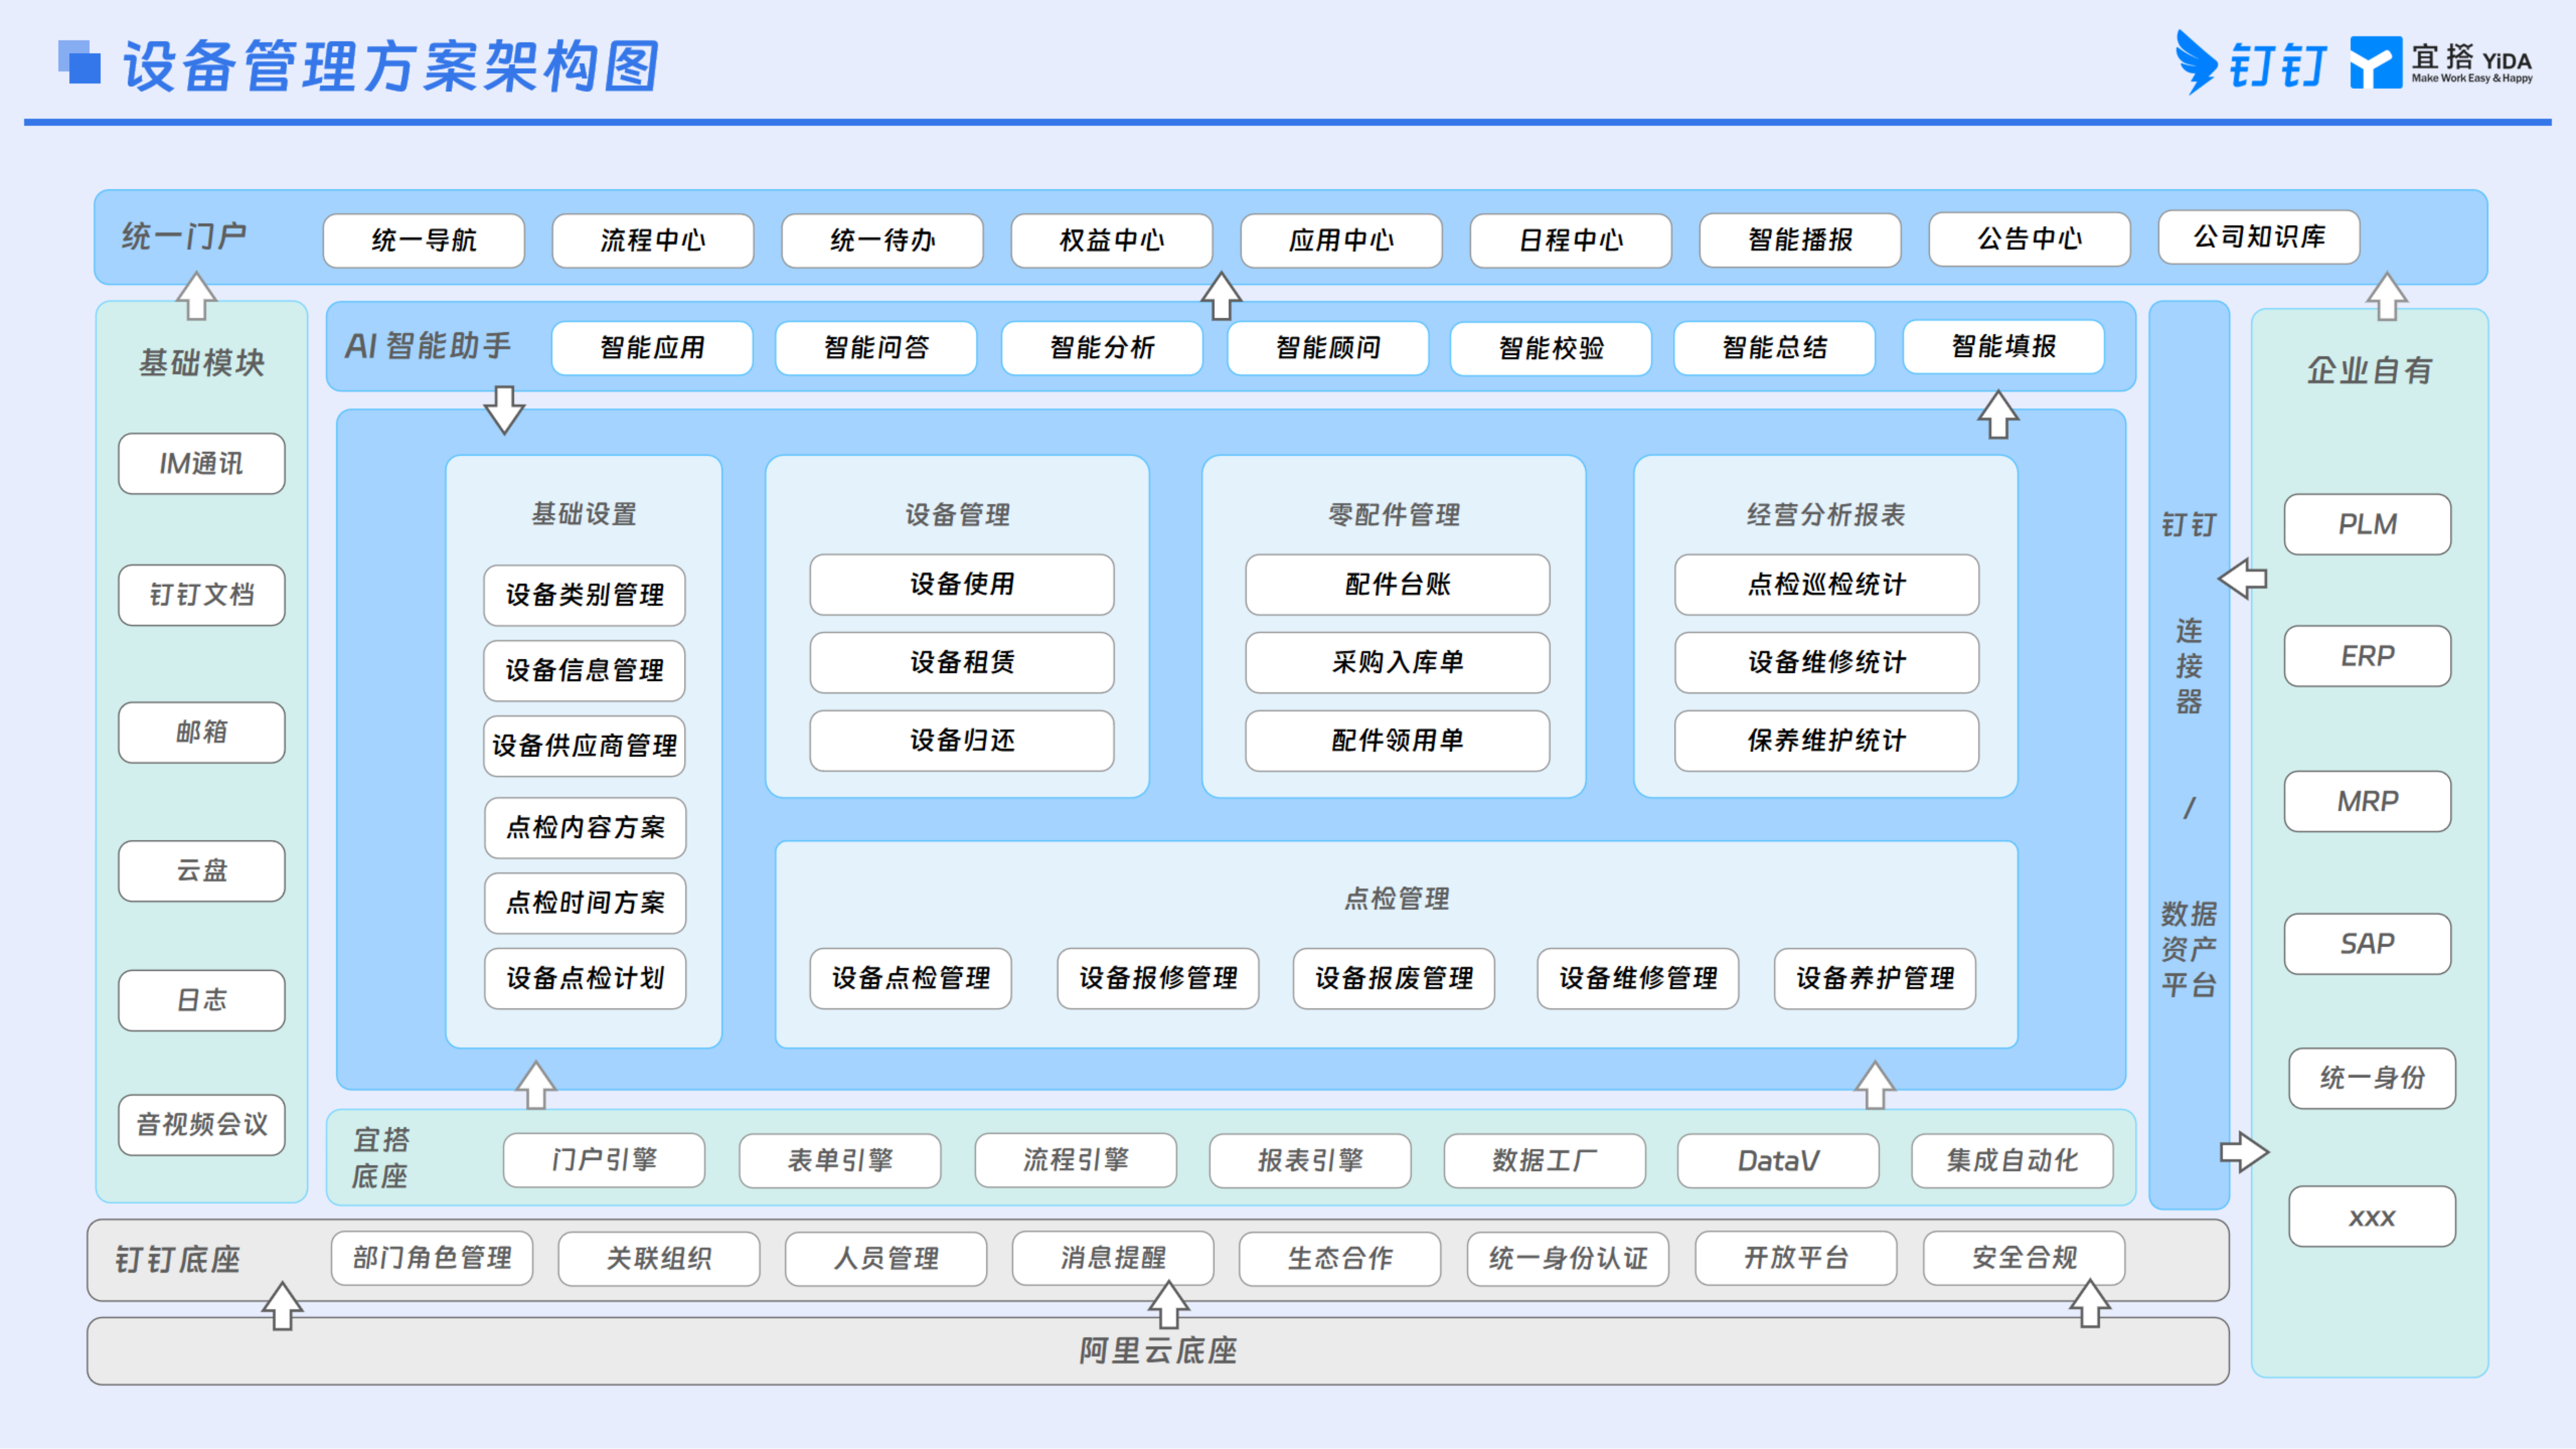This screenshot has height=1449, width=2576.
Task: Select the 设备报废管理 box
Action: pyautogui.click(x=1394, y=978)
